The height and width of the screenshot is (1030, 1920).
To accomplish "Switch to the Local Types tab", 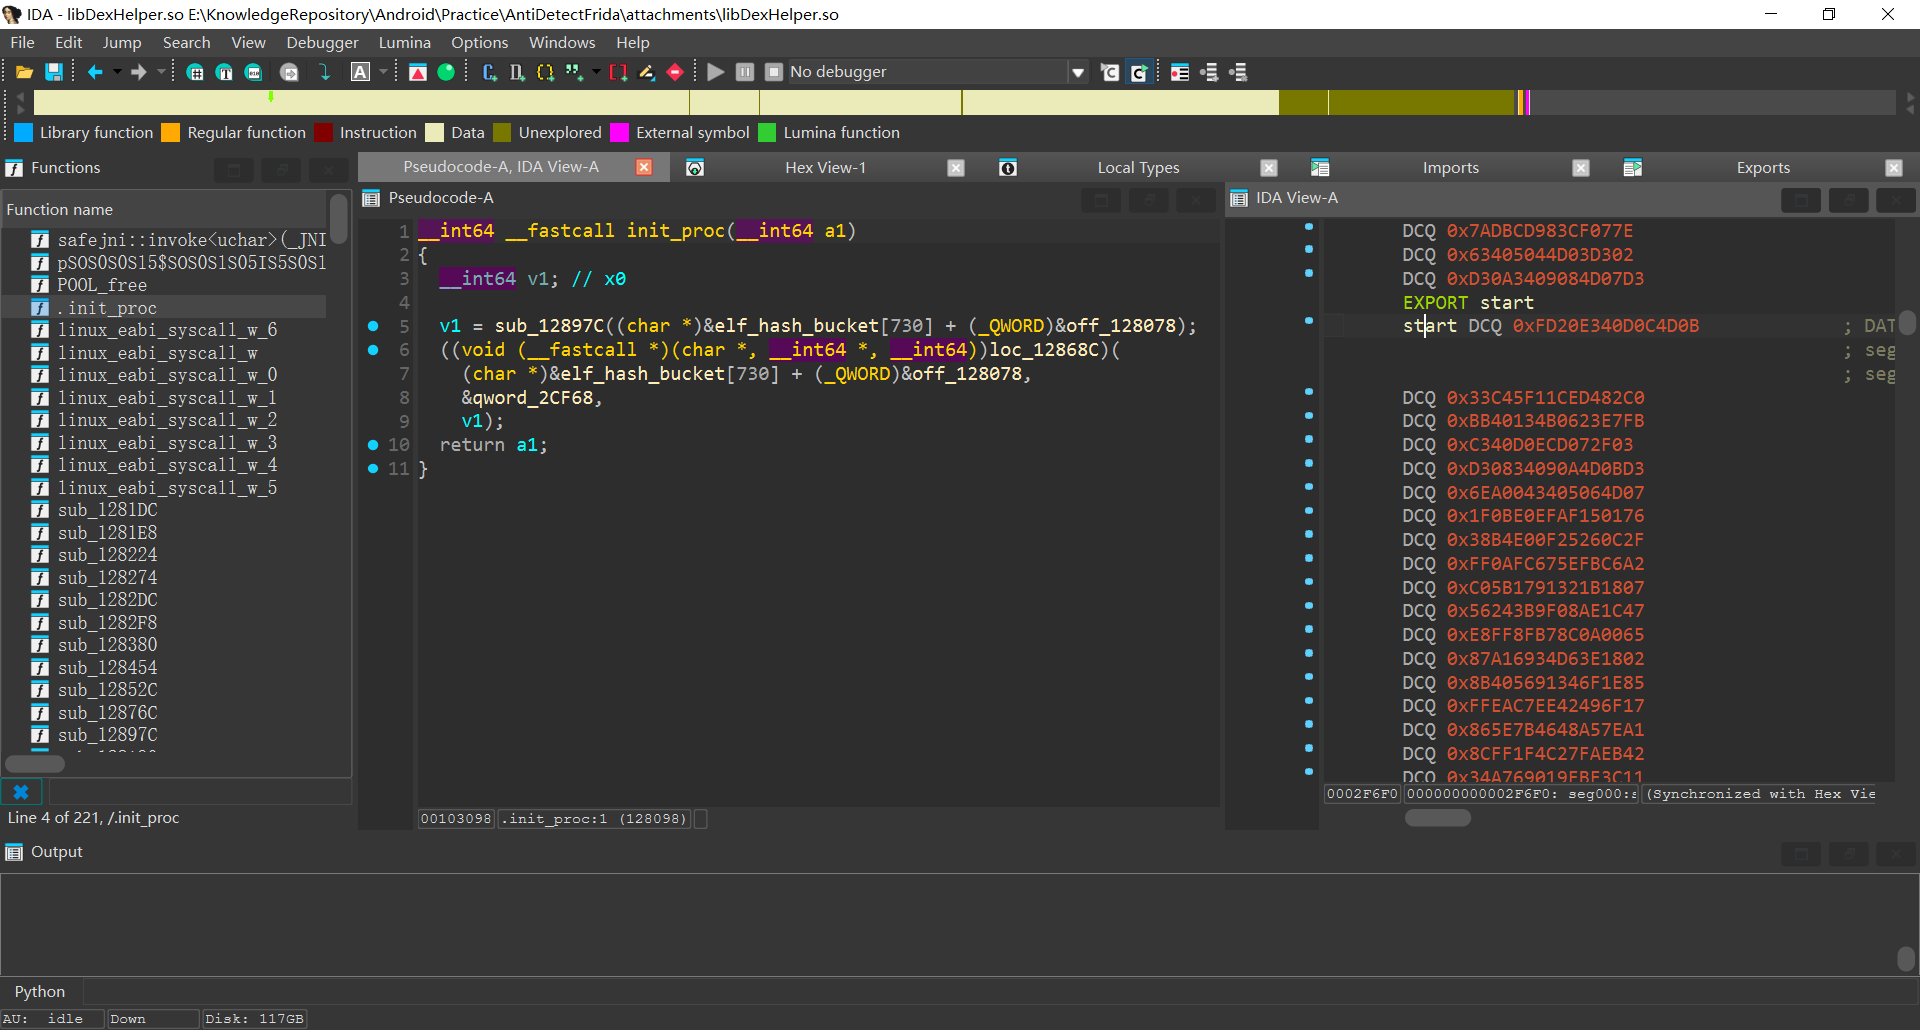I will click(1138, 168).
